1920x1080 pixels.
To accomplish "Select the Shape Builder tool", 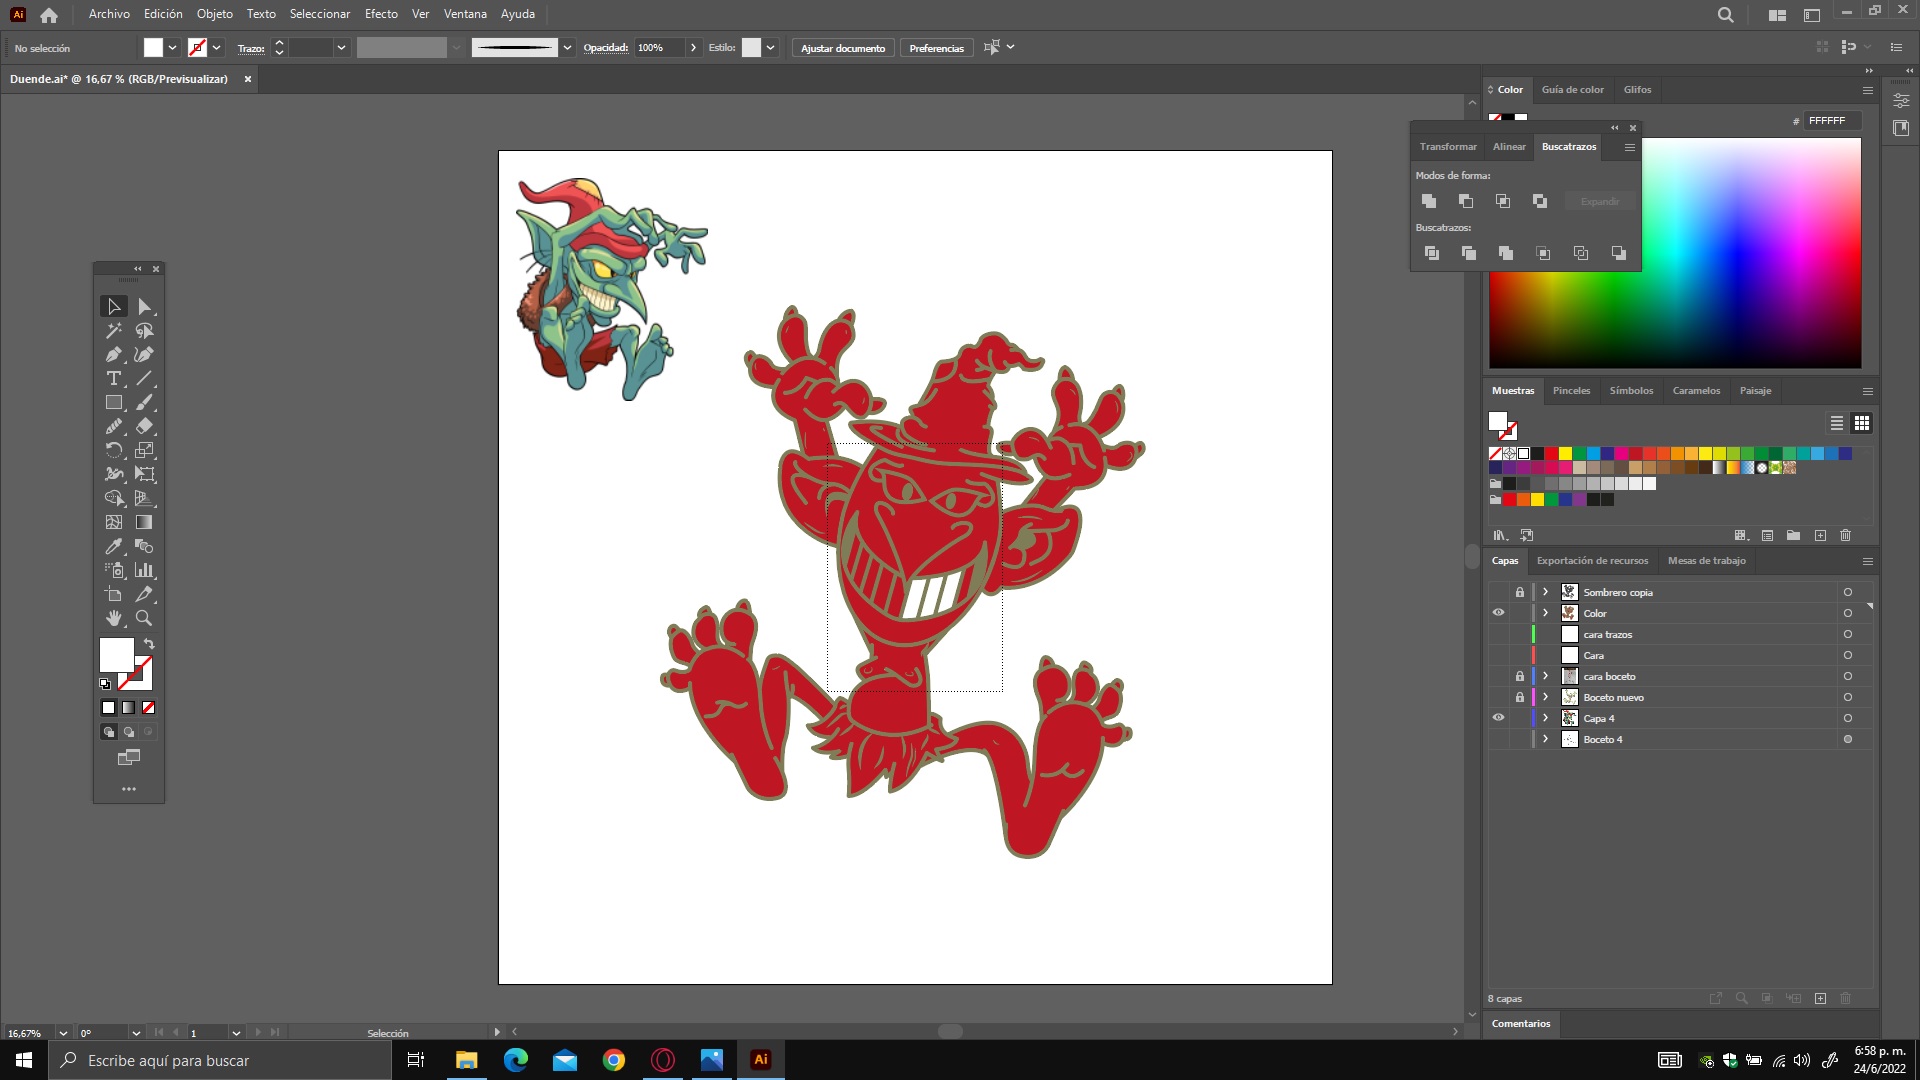I will [x=114, y=499].
